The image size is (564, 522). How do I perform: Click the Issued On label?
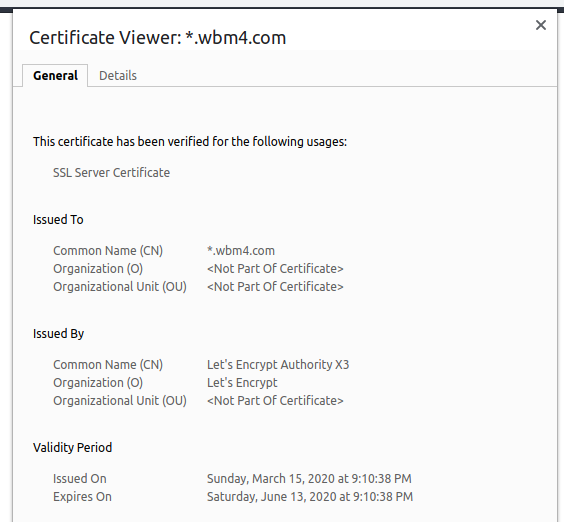coord(80,479)
